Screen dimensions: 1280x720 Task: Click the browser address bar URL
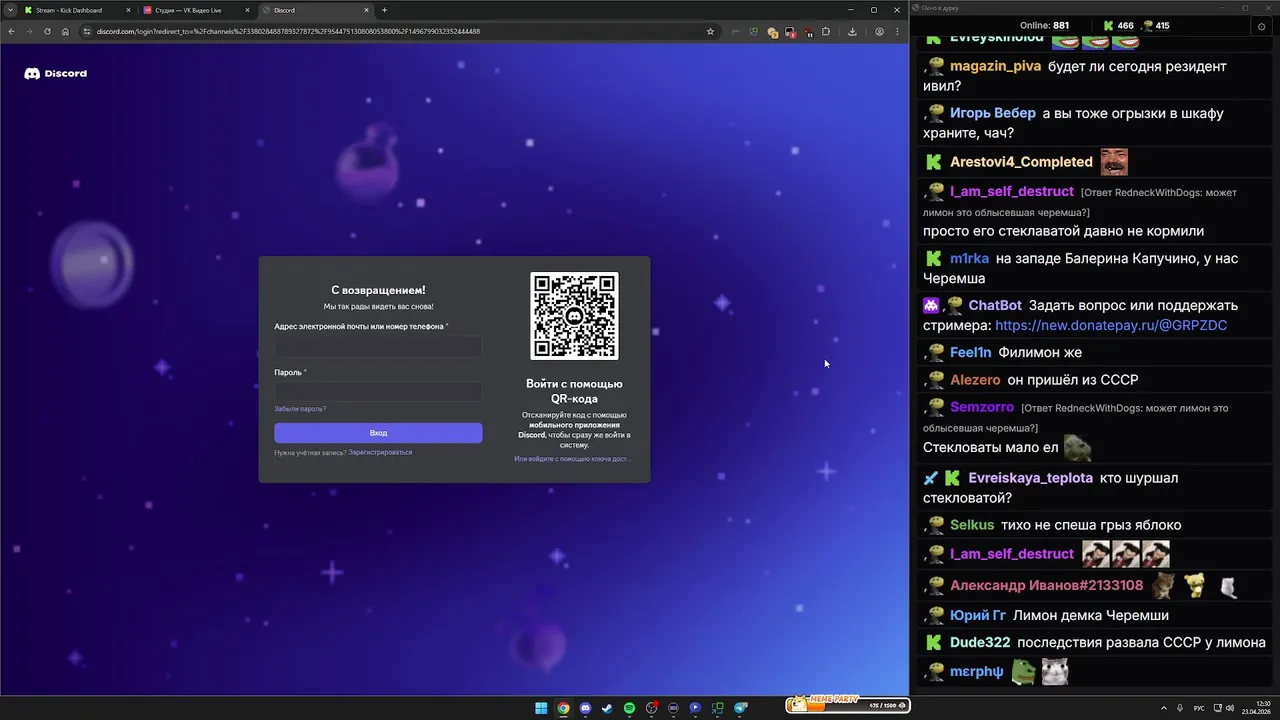[288, 31]
